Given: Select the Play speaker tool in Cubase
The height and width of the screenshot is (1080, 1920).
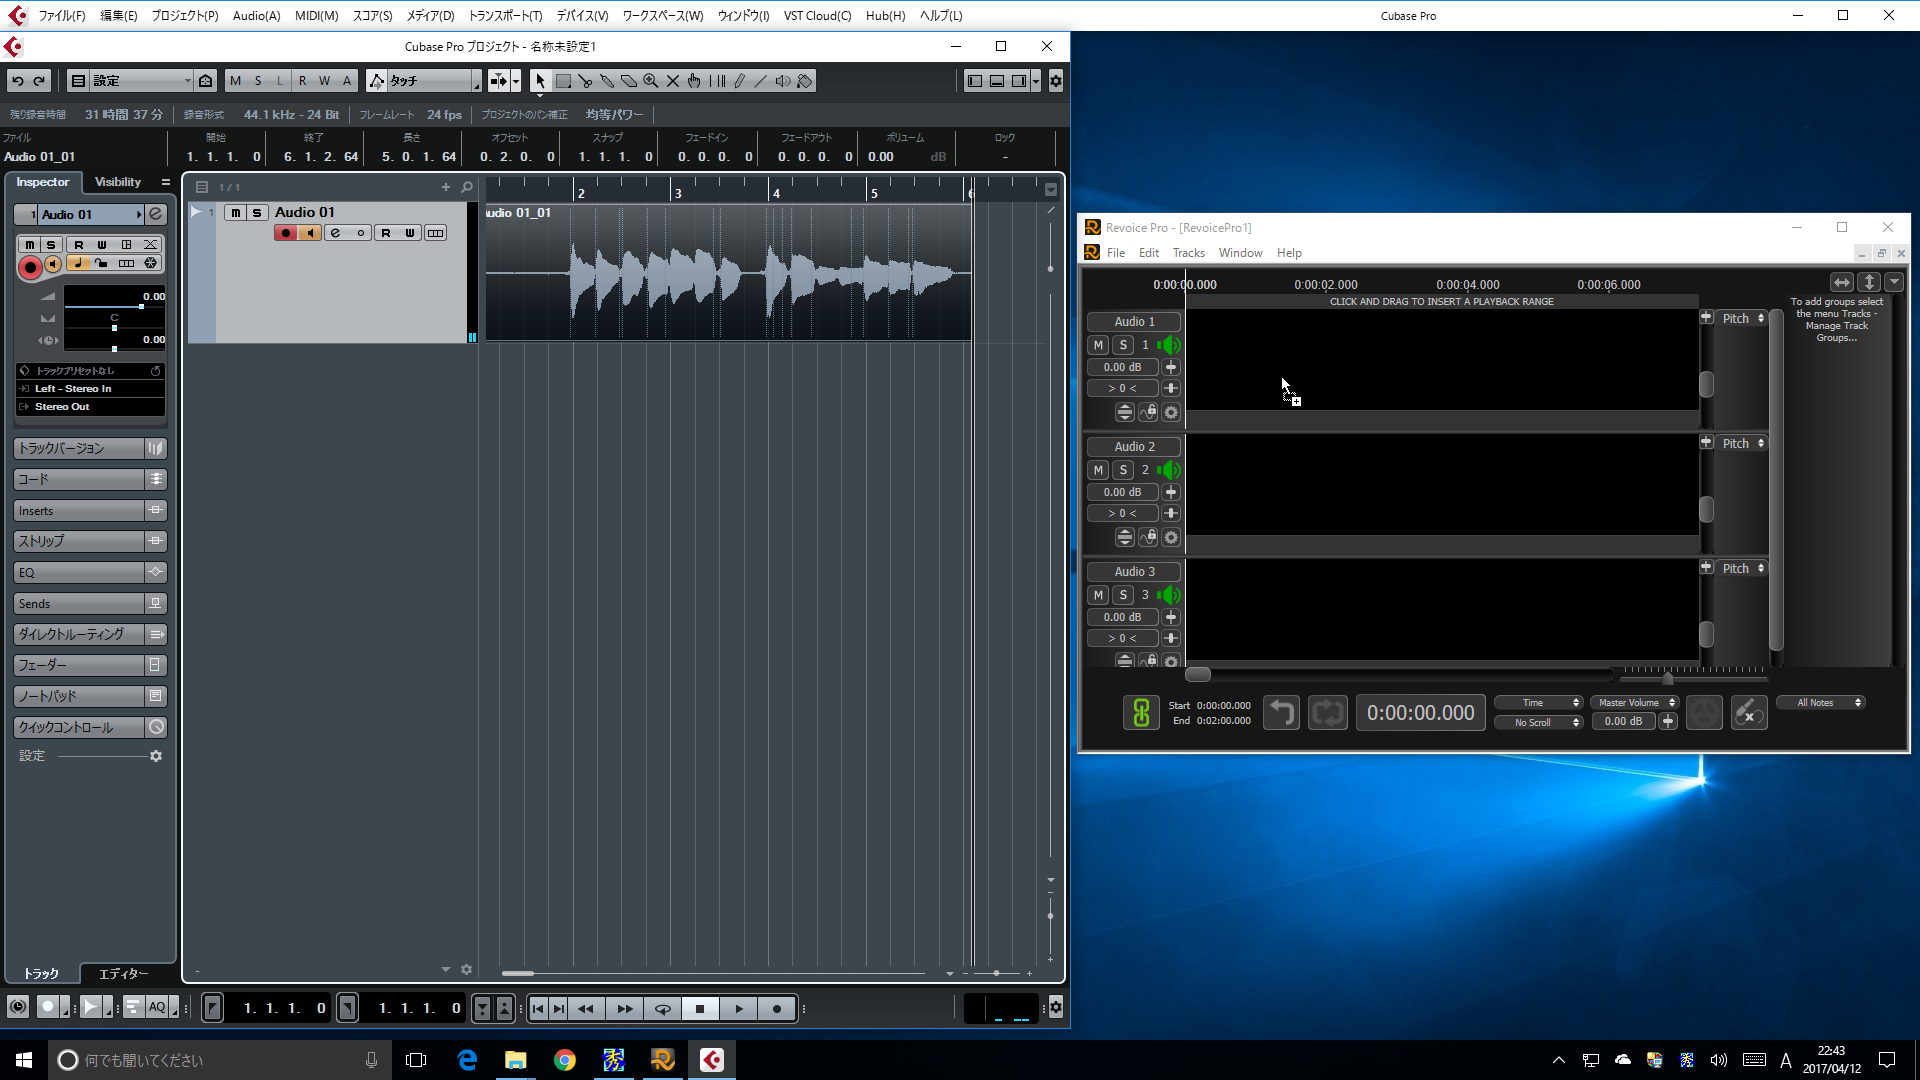Looking at the screenshot, I should 783,81.
